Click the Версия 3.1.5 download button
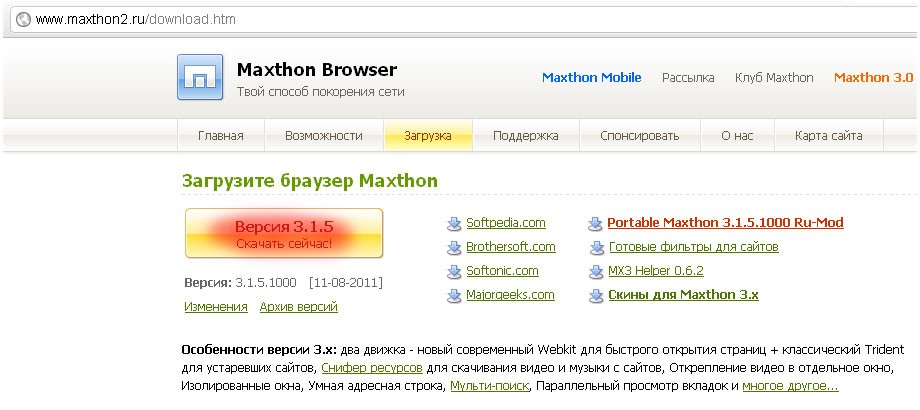Image resolution: width=920 pixels, height=410 pixels. click(284, 233)
